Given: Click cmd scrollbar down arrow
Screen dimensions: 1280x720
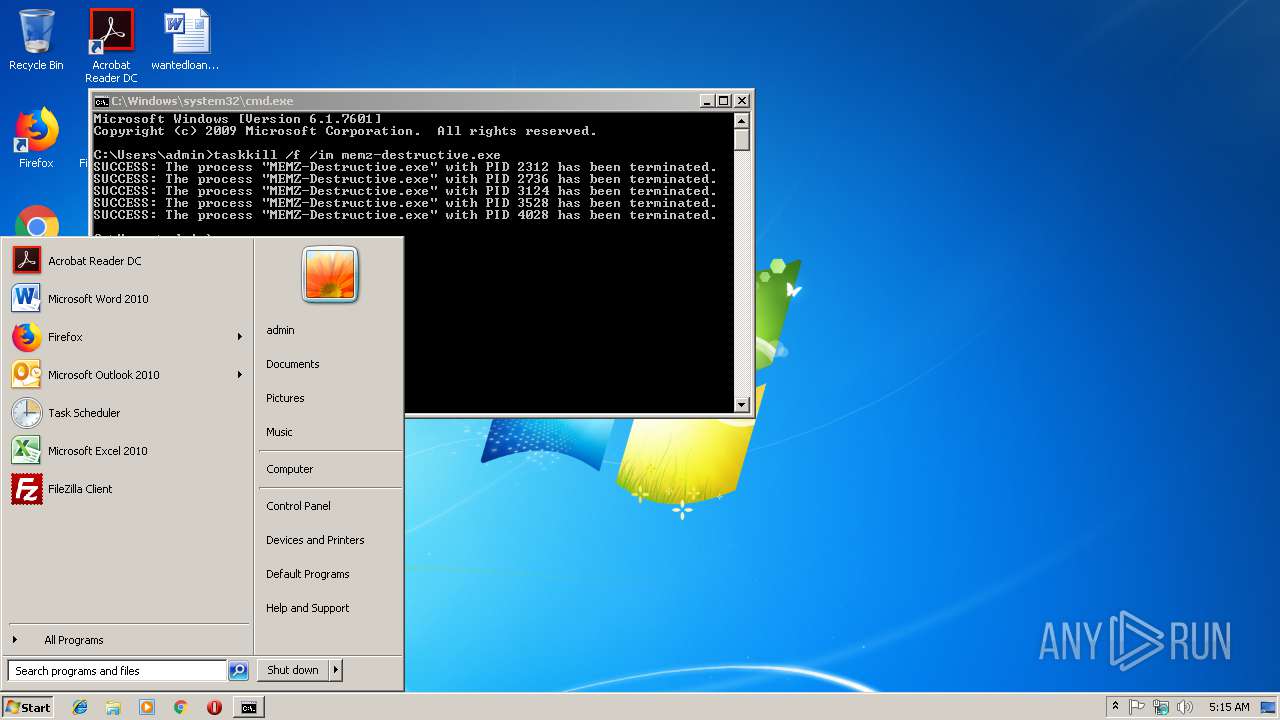Looking at the screenshot, I should pos(741,404).
